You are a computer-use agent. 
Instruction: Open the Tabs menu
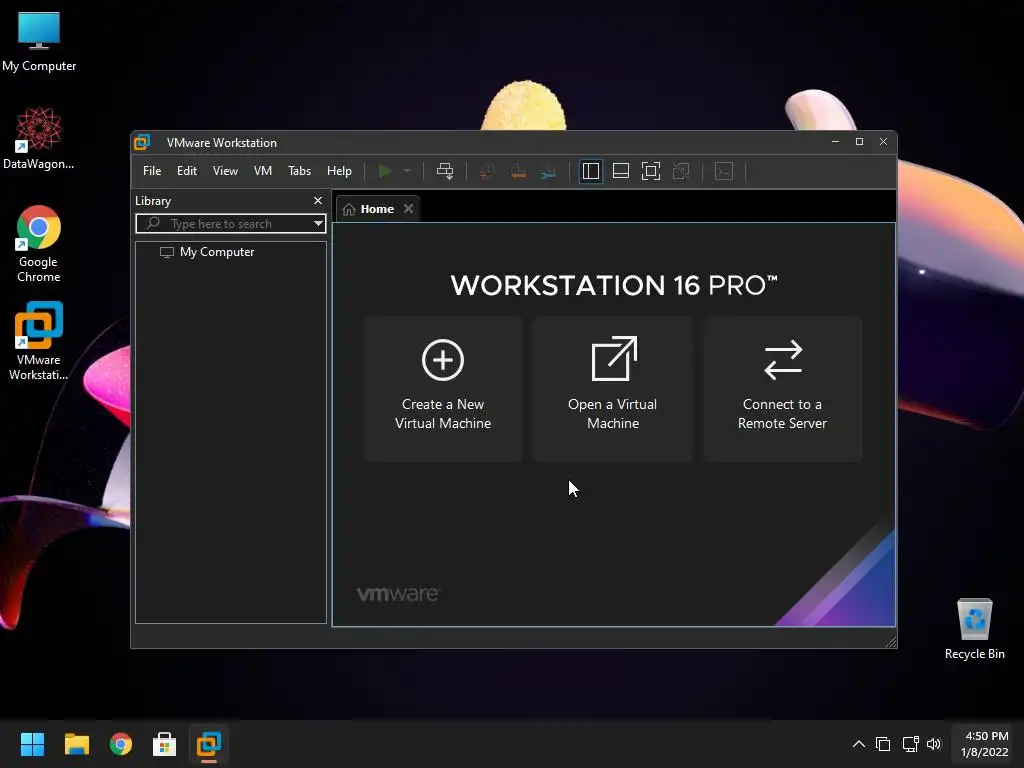tap(299, 171)
